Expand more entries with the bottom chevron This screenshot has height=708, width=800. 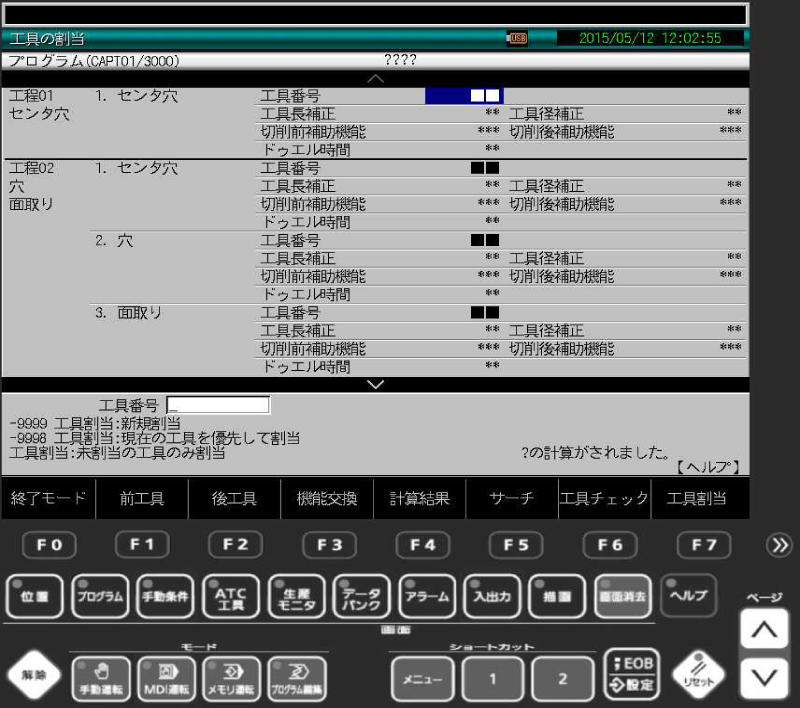(x=375, y=384)
